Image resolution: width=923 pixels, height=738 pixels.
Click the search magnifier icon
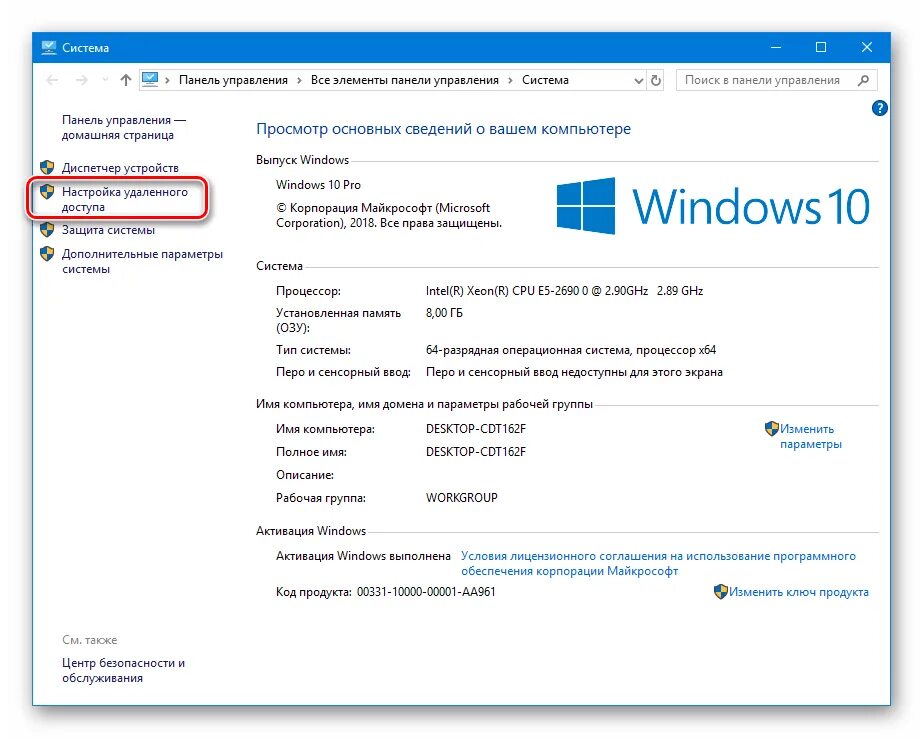864,80
